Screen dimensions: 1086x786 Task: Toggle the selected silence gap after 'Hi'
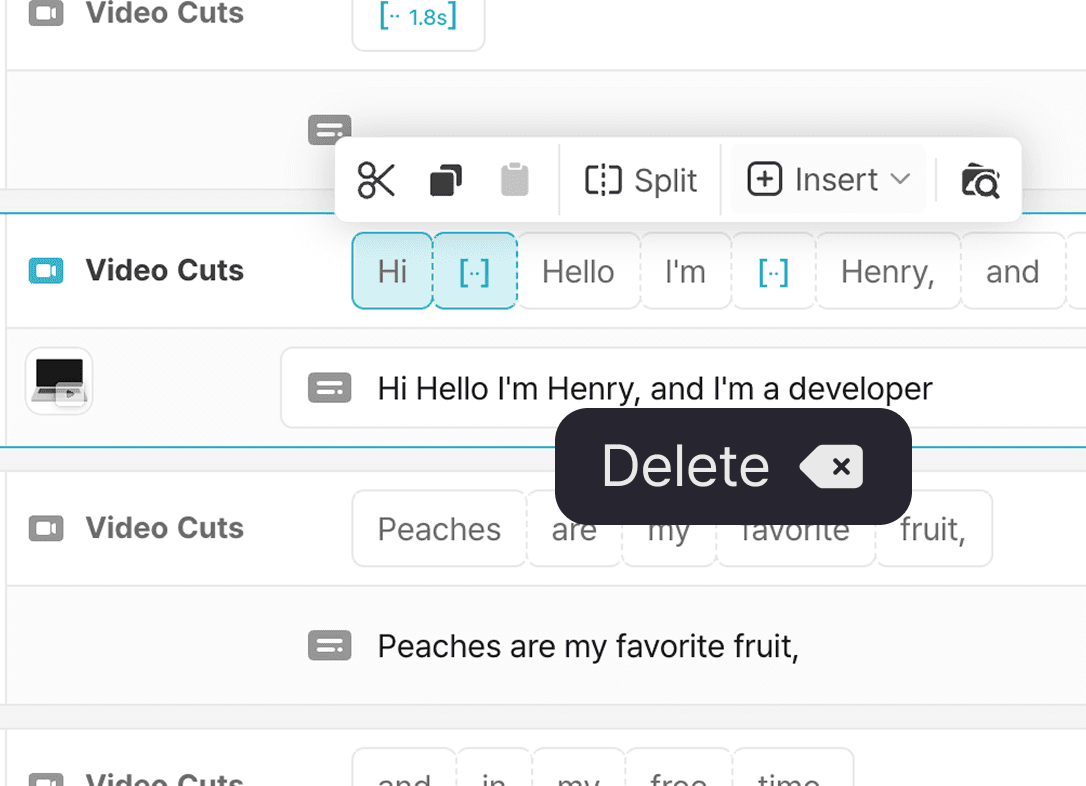[x=474, y=272]
